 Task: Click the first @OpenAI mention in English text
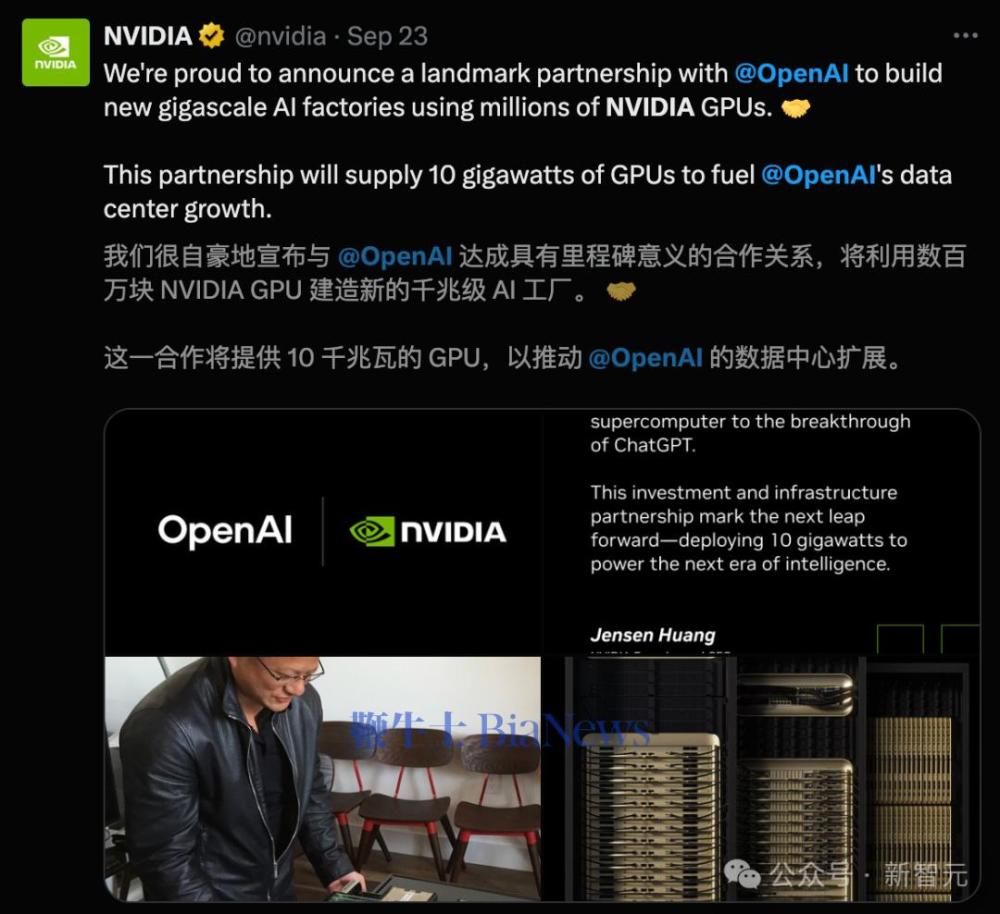click(x=791, y=73)
